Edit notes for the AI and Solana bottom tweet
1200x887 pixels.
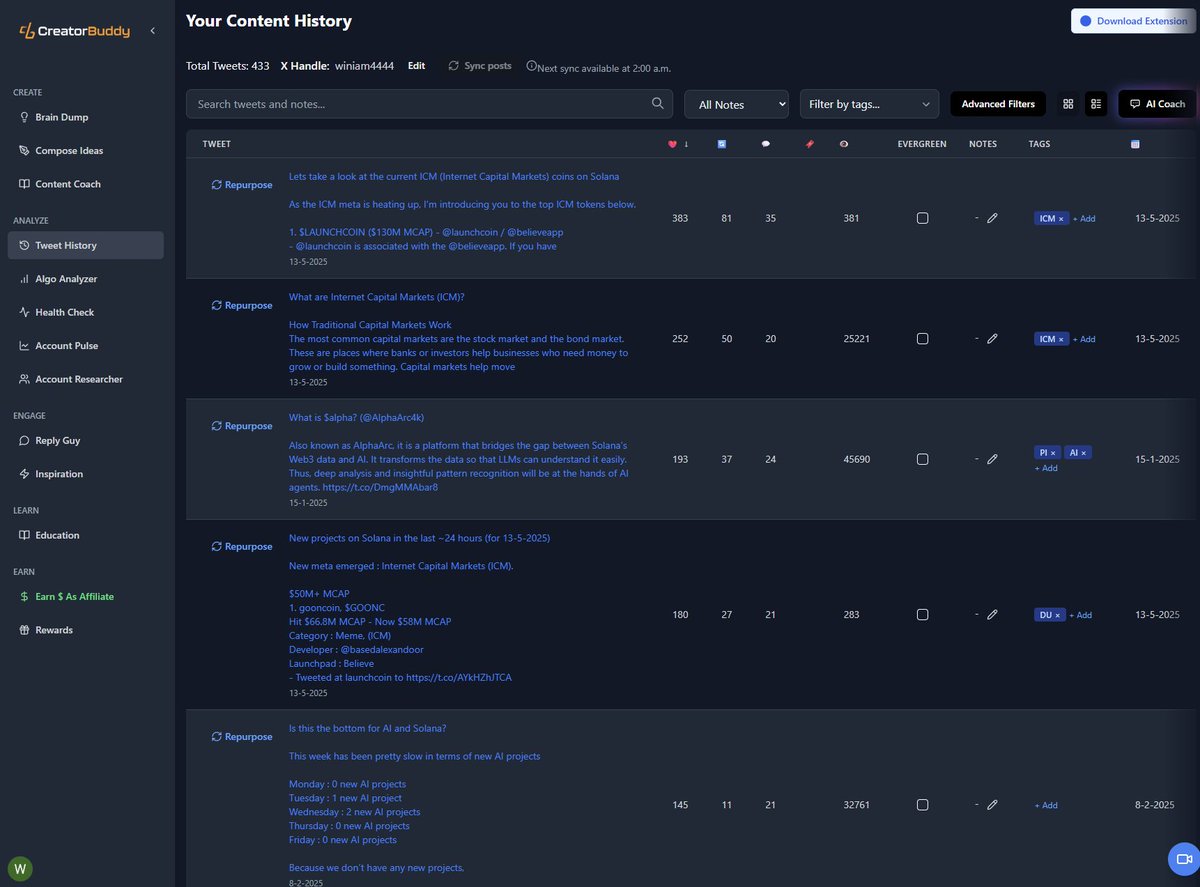click(992, 805)
